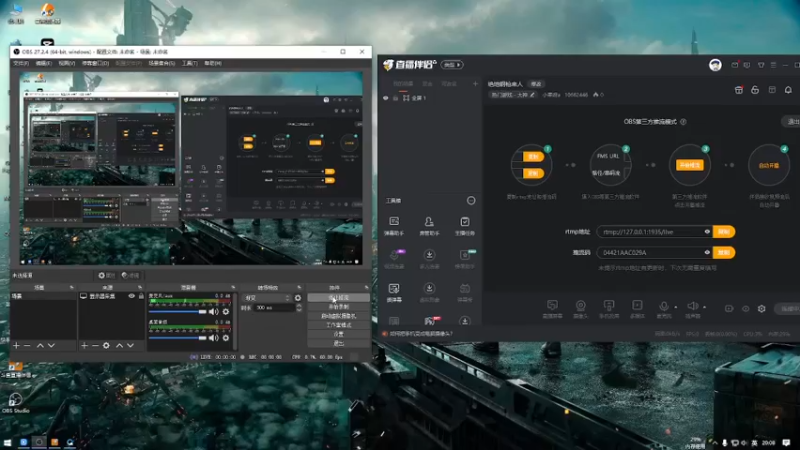Click exit button in OBS controls panel
The width and height of the screenshot is (800, 450).
[x=339, y=343]
